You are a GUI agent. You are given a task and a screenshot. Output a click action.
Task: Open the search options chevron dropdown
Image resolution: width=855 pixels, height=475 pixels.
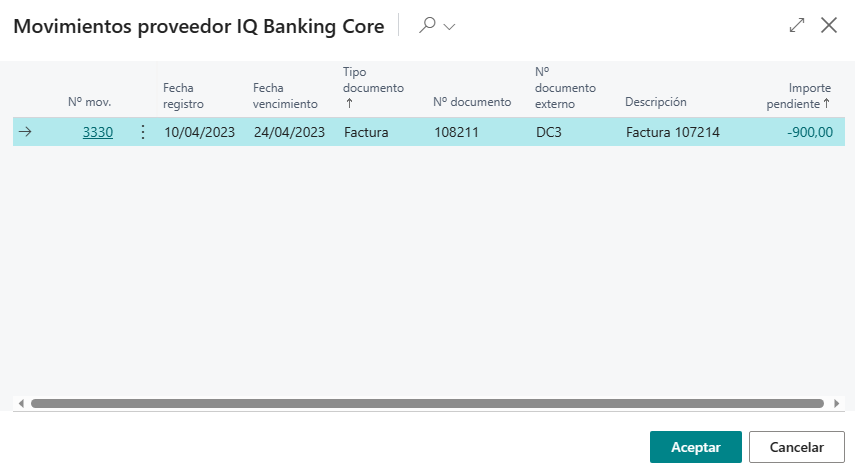449,27
